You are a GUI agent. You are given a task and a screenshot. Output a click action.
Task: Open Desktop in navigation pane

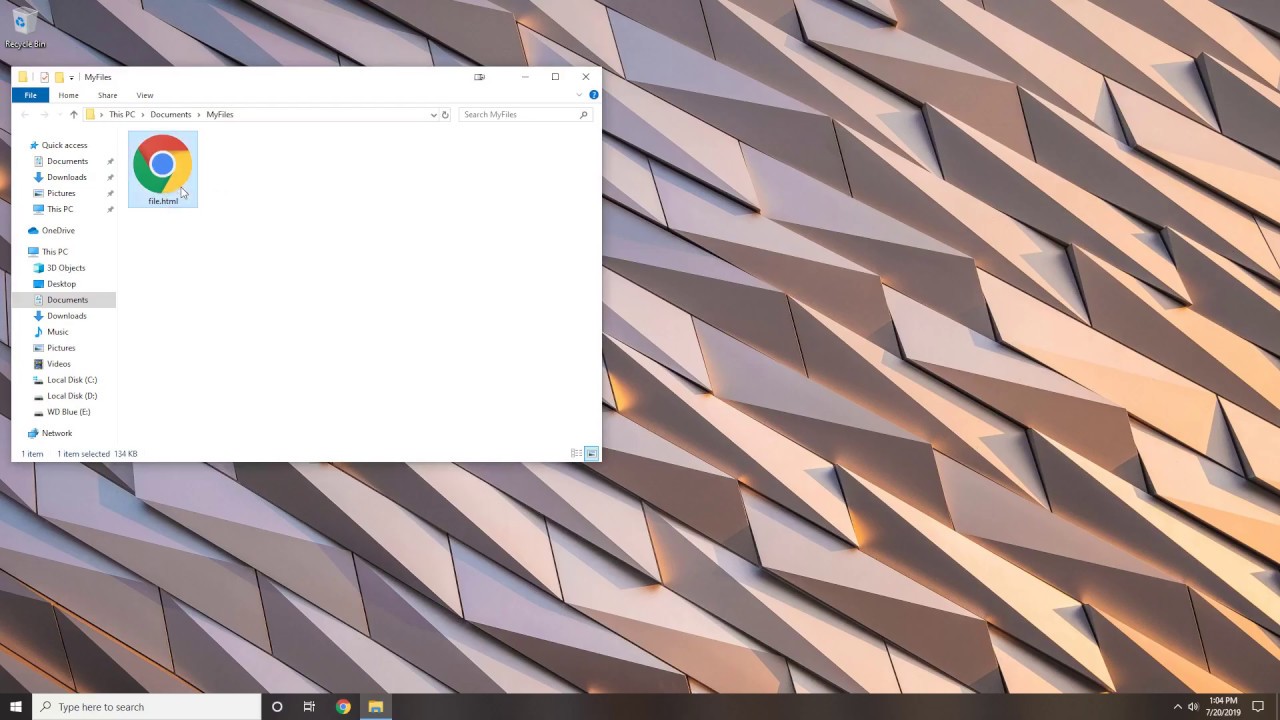coord(61,284)
